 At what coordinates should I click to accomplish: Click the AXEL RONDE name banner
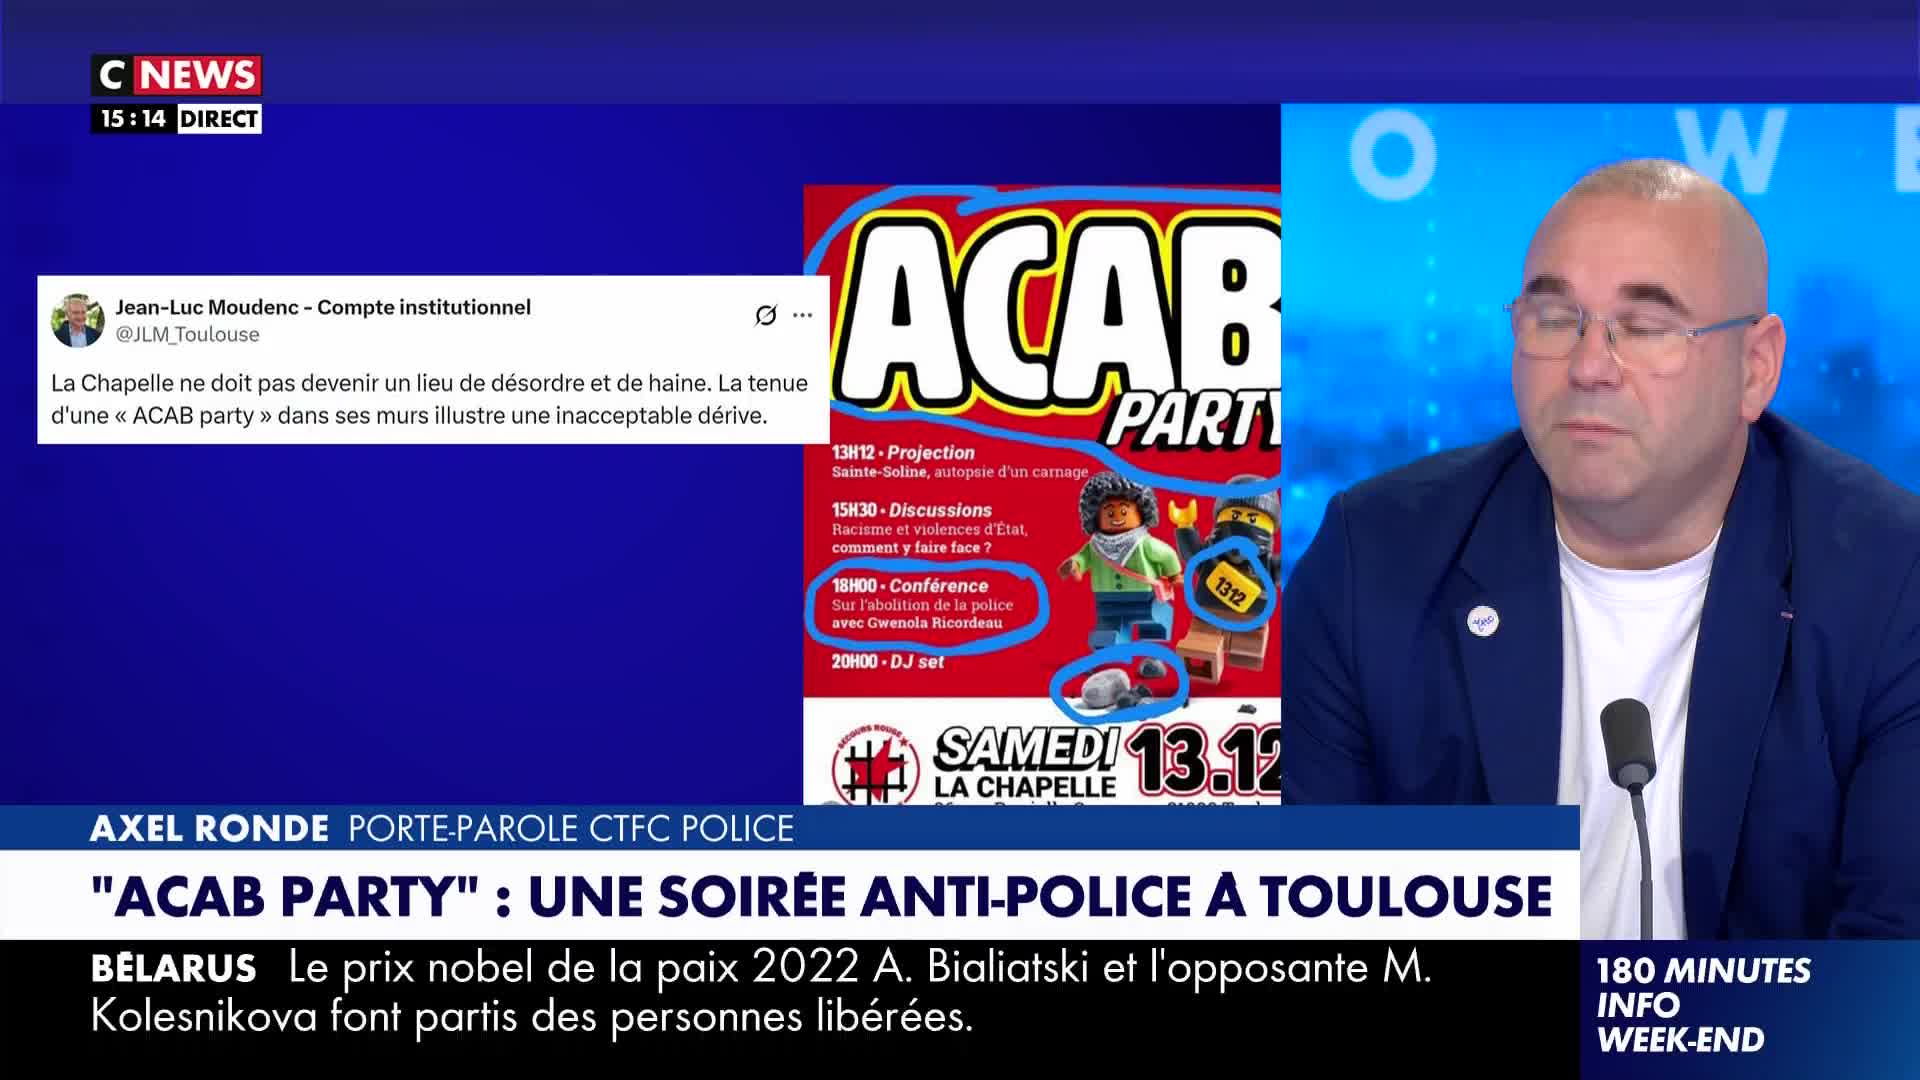pyautogui.click(x=442, y=829)
